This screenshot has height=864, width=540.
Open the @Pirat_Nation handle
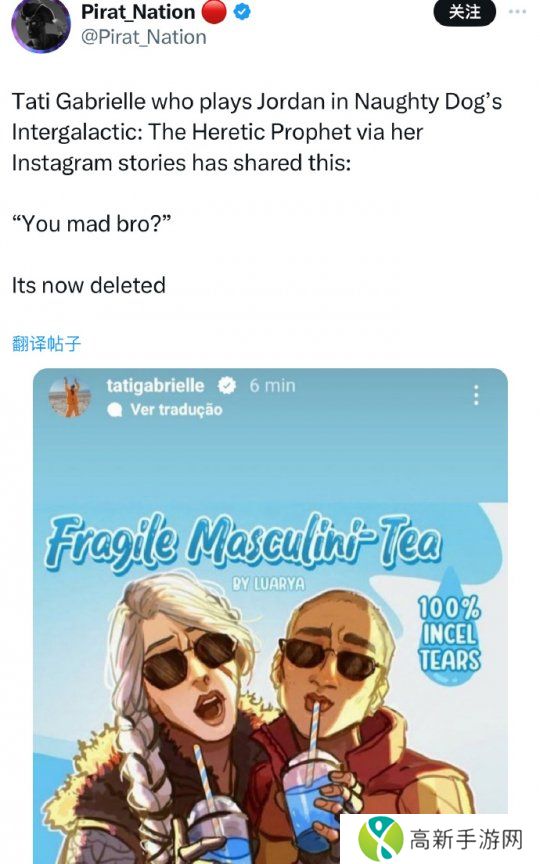pos(143,37)
